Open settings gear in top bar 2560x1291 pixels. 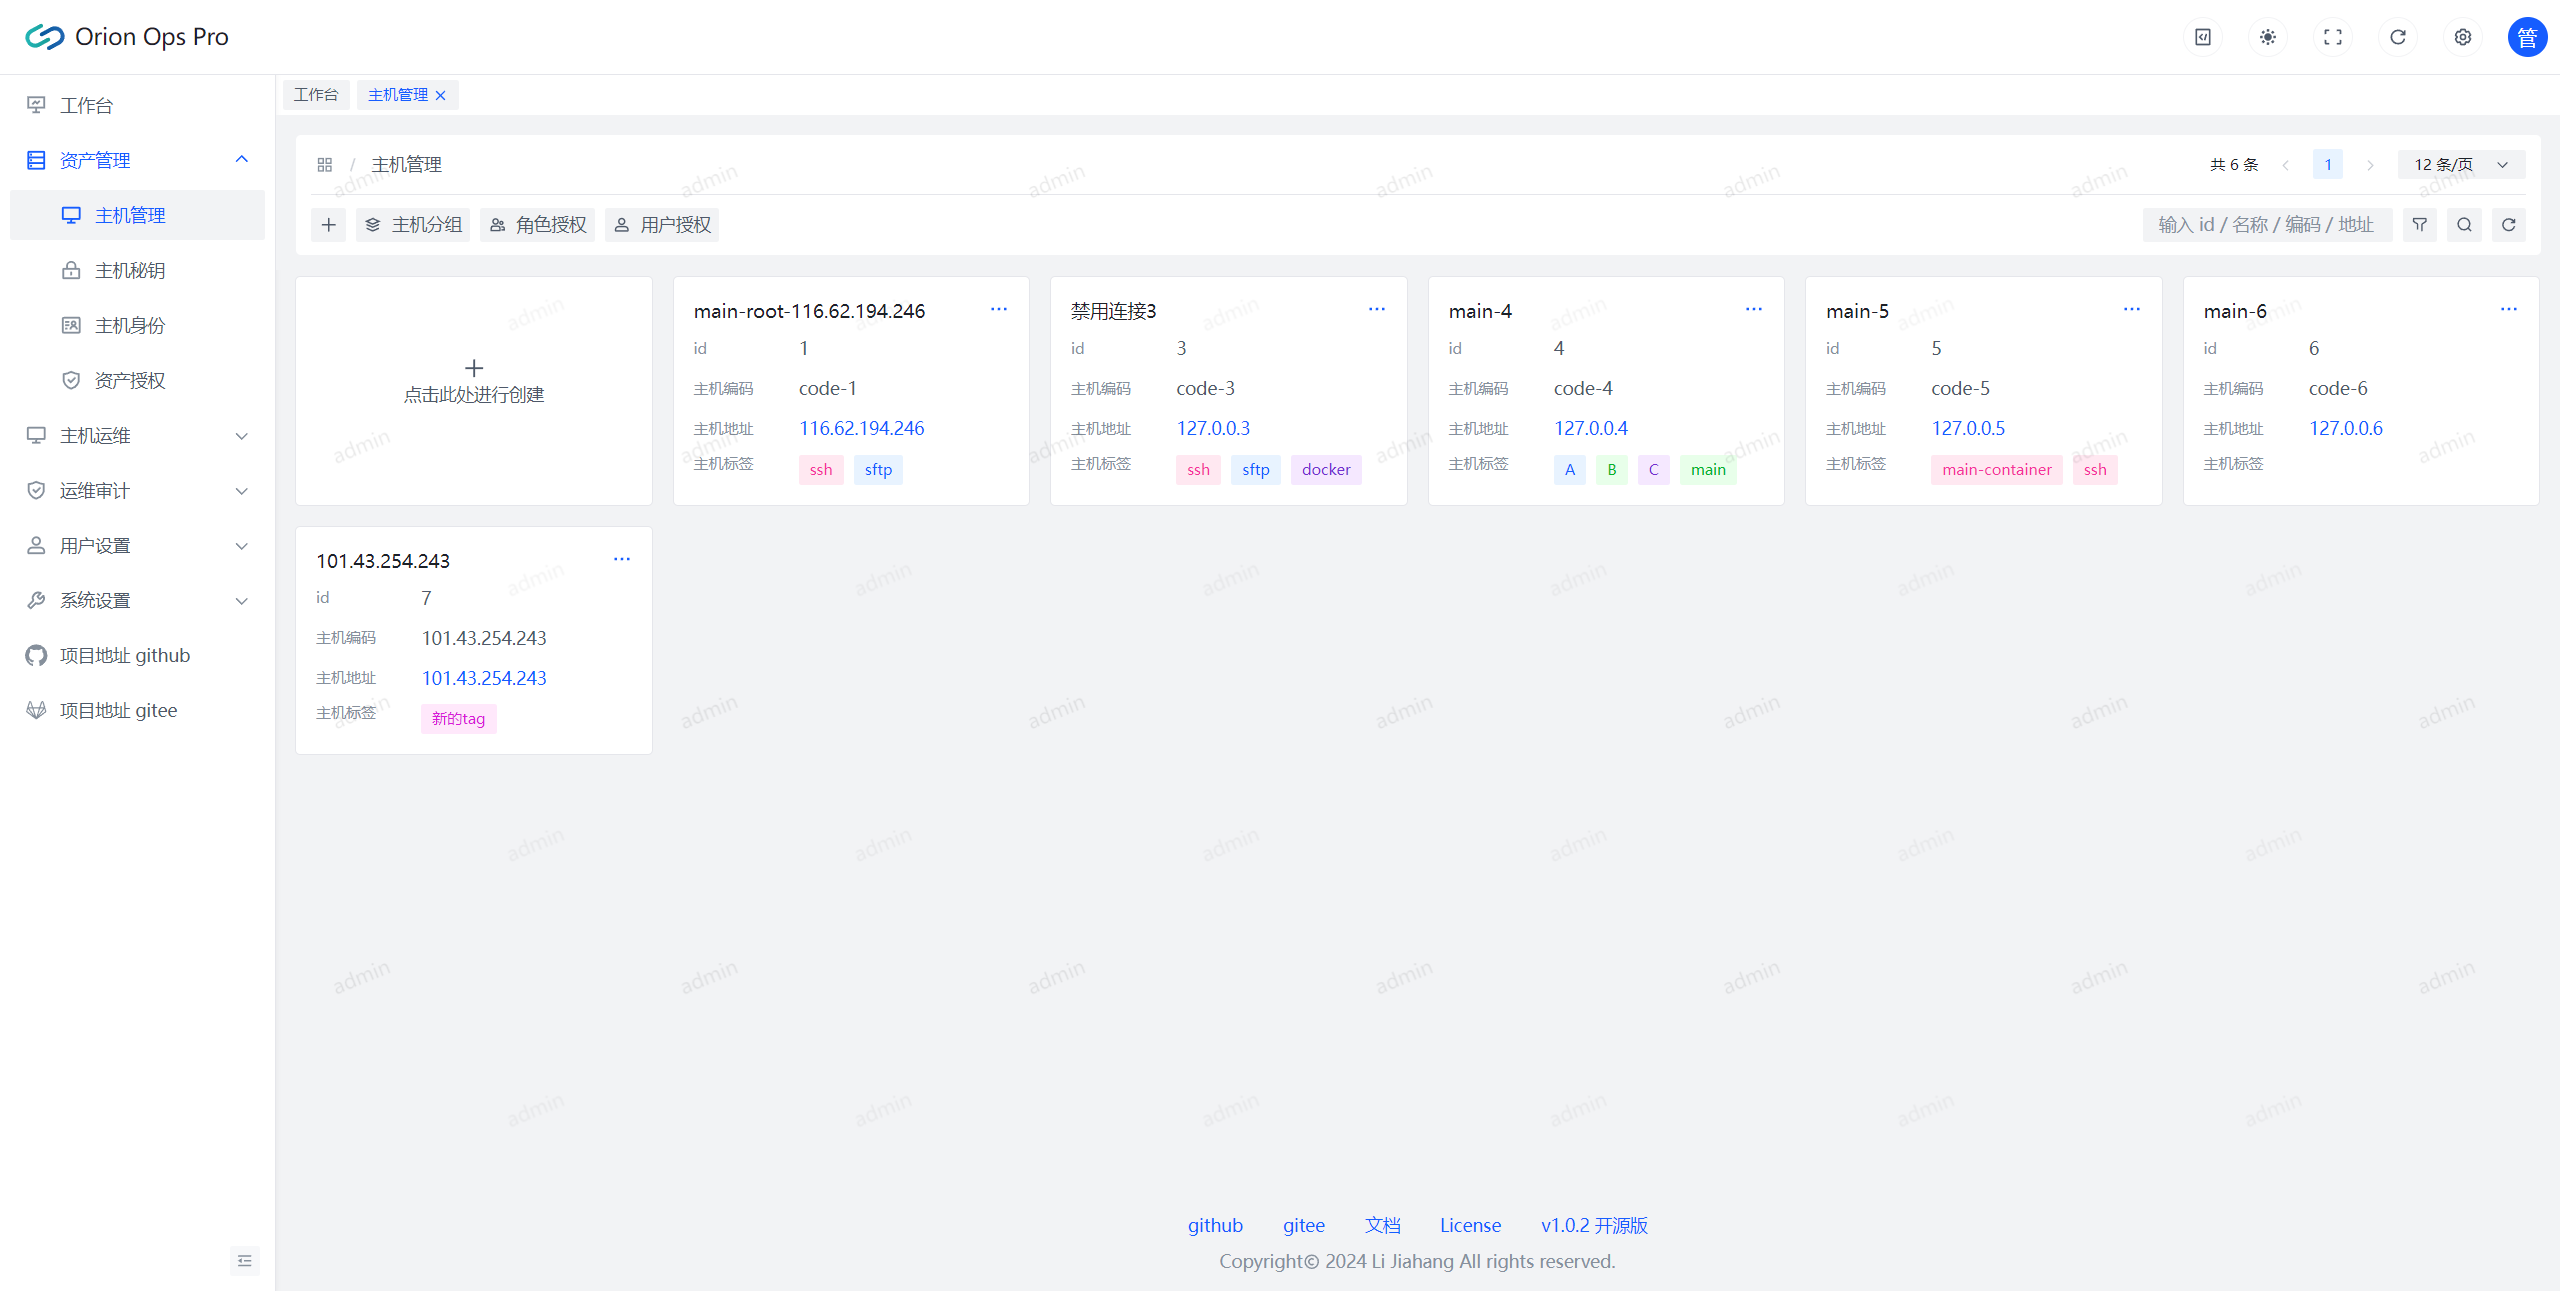point(2462,37)
